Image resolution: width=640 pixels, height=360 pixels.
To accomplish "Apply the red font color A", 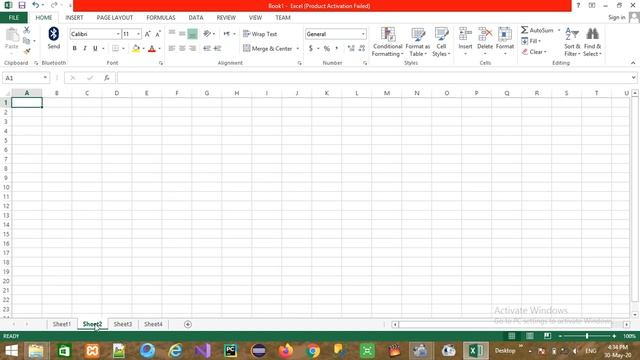I will pyautogui.click(x=152, y=49).
